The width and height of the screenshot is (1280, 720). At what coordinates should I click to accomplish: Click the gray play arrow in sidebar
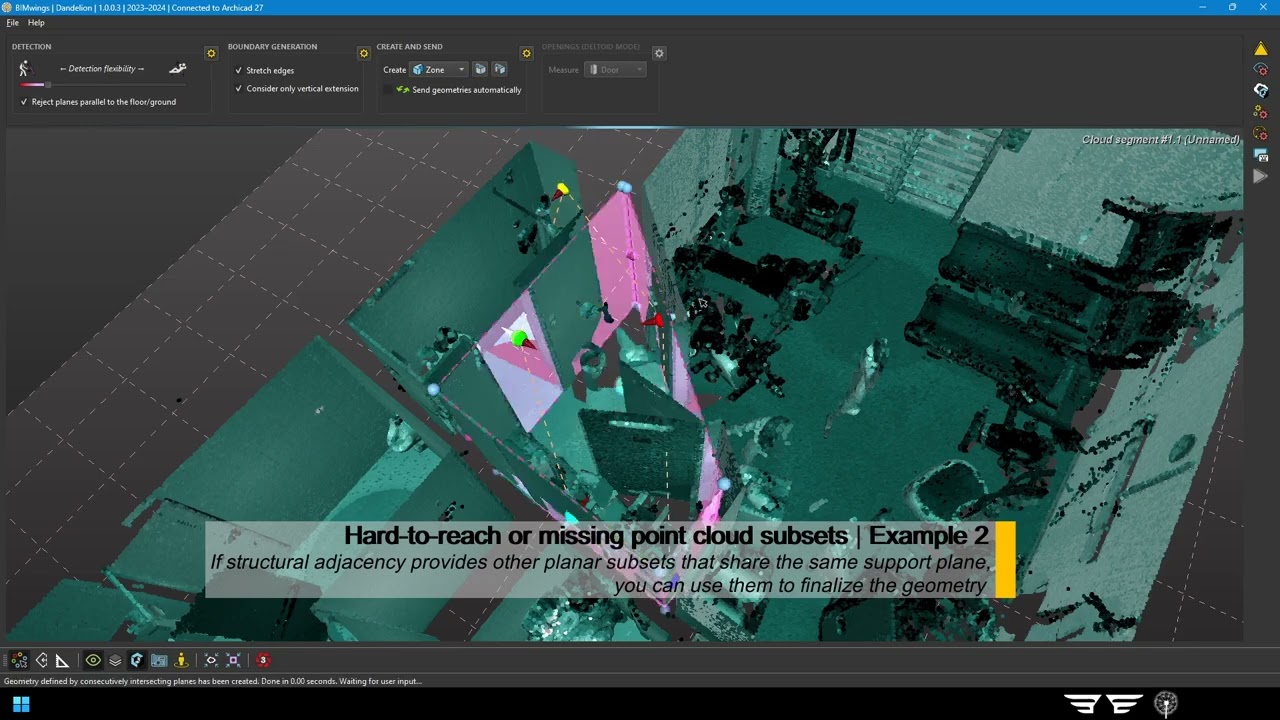click(x=1261, y=176)
